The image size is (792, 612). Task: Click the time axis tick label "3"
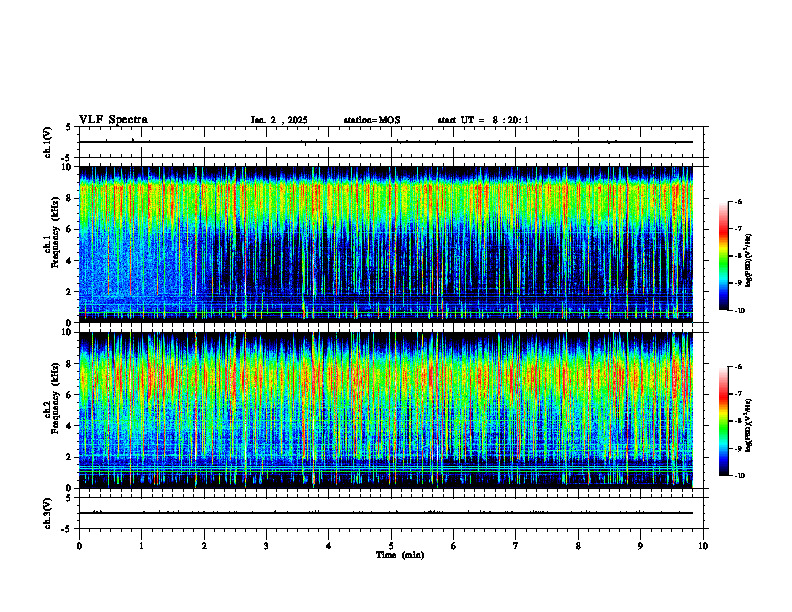[266, 546]
